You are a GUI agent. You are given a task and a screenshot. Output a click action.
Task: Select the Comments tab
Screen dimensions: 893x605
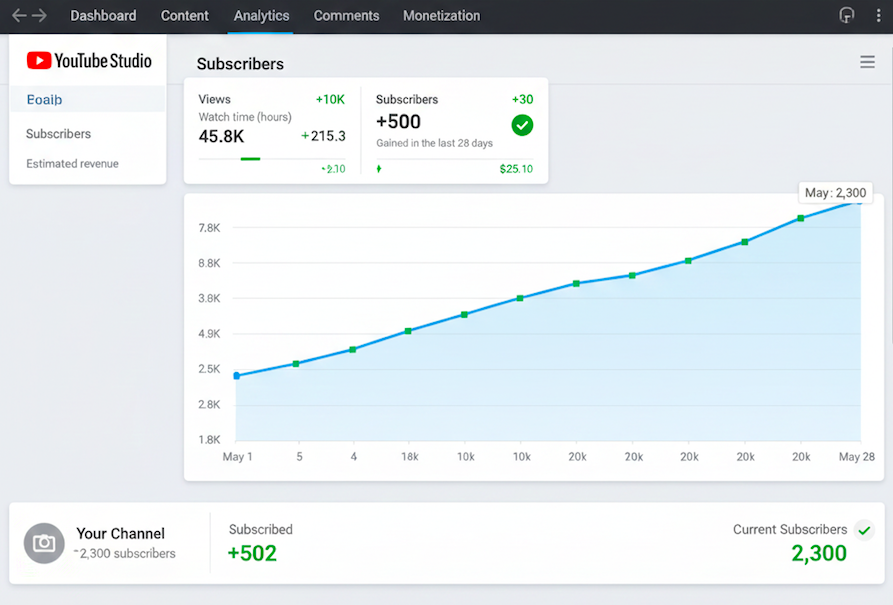[346, 16]
